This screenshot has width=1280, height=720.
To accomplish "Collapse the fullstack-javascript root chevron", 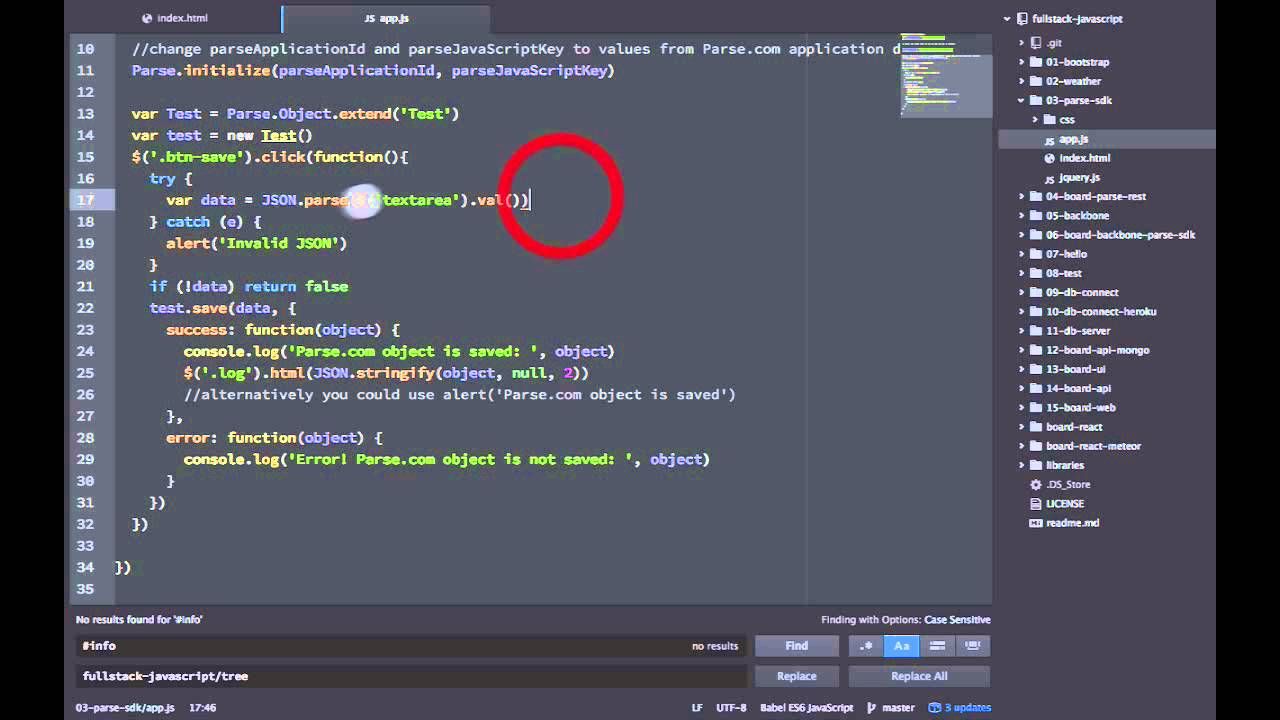I will point(1008,19).
